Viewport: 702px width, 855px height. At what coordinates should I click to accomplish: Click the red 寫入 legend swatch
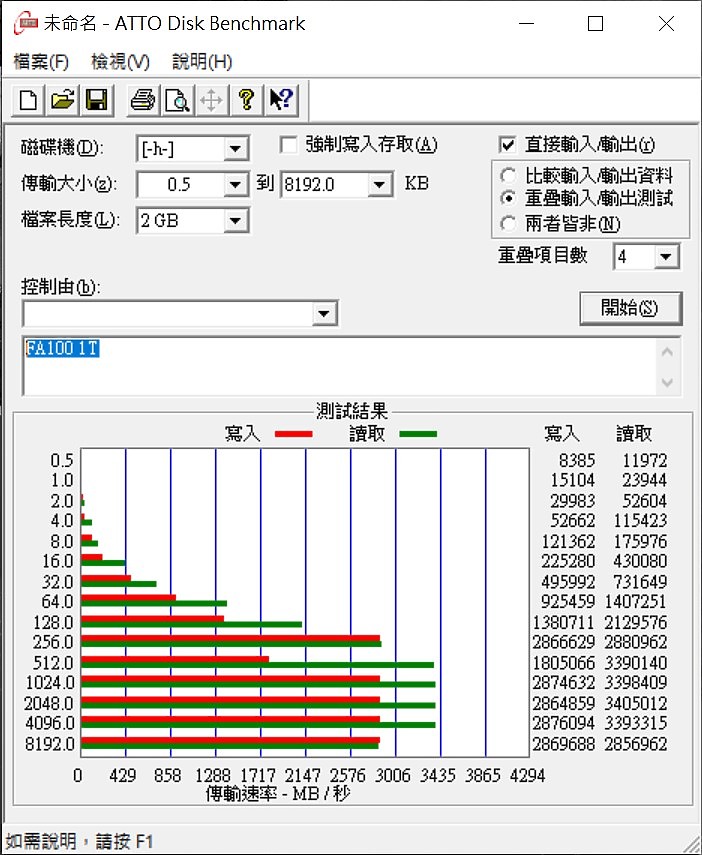[293, 434]
